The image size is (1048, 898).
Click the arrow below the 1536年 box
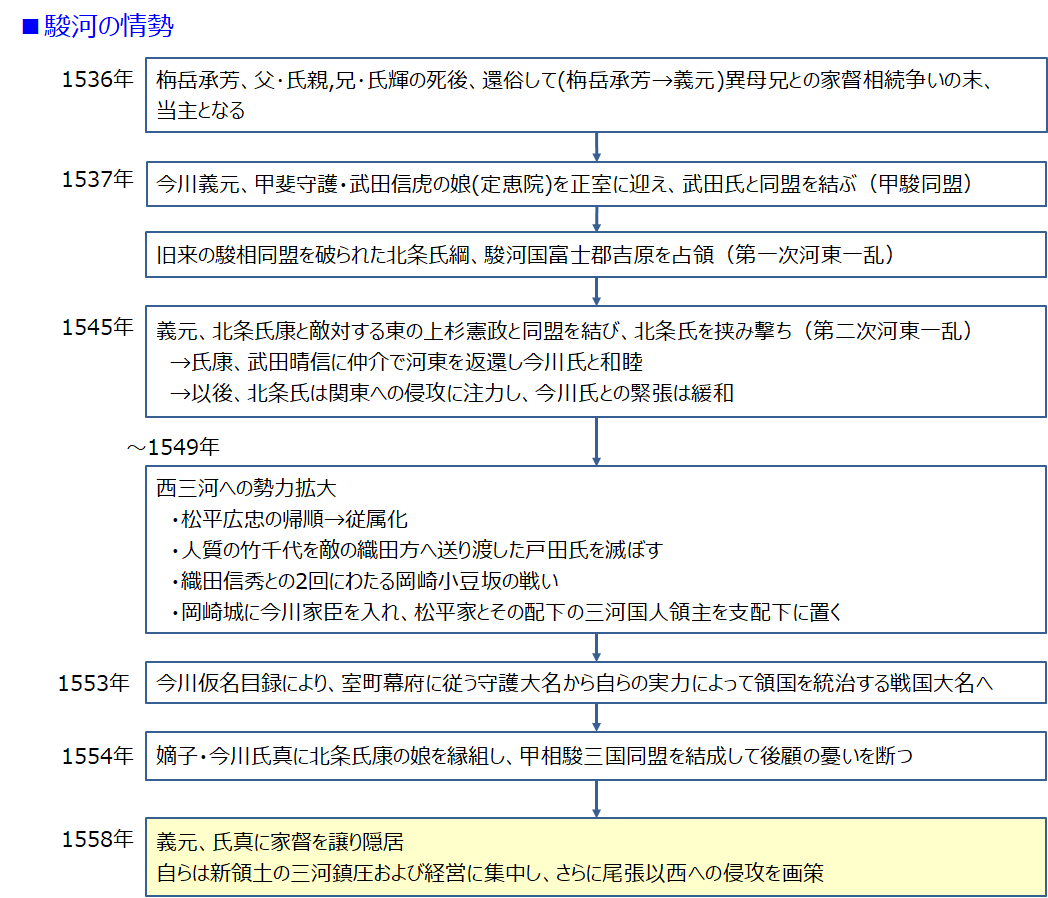(x=597, y=147)
